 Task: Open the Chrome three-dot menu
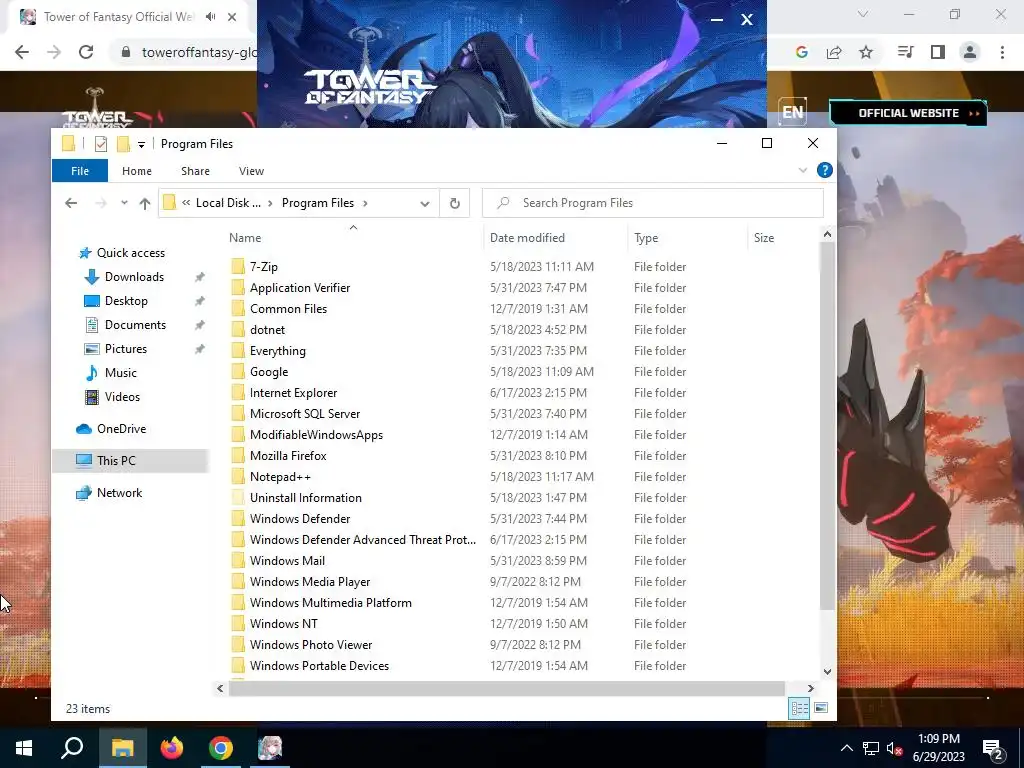pos(1002,52)
